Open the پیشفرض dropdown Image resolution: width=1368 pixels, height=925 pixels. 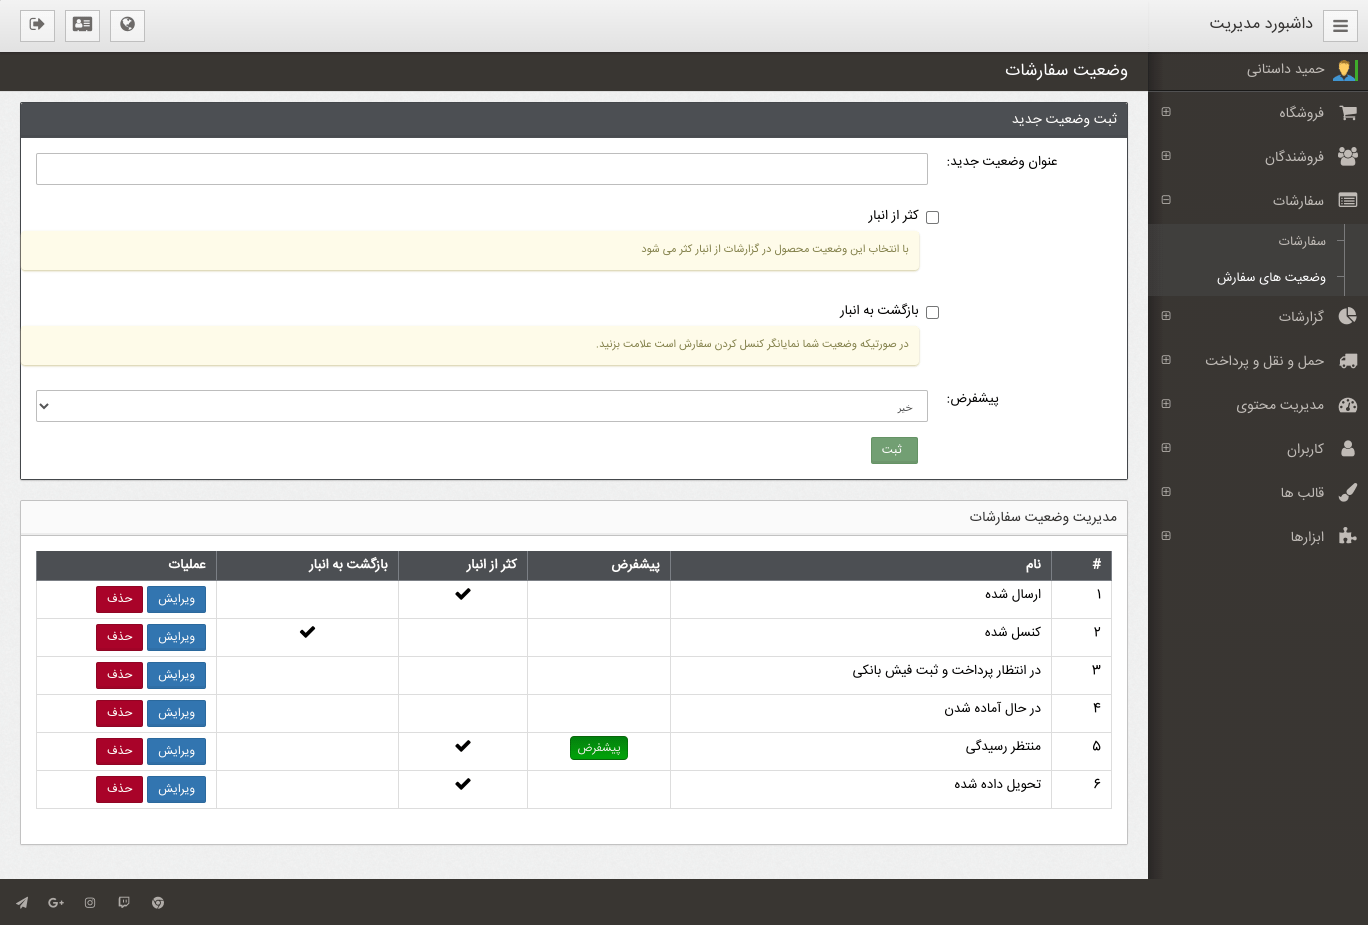[481, 406]
